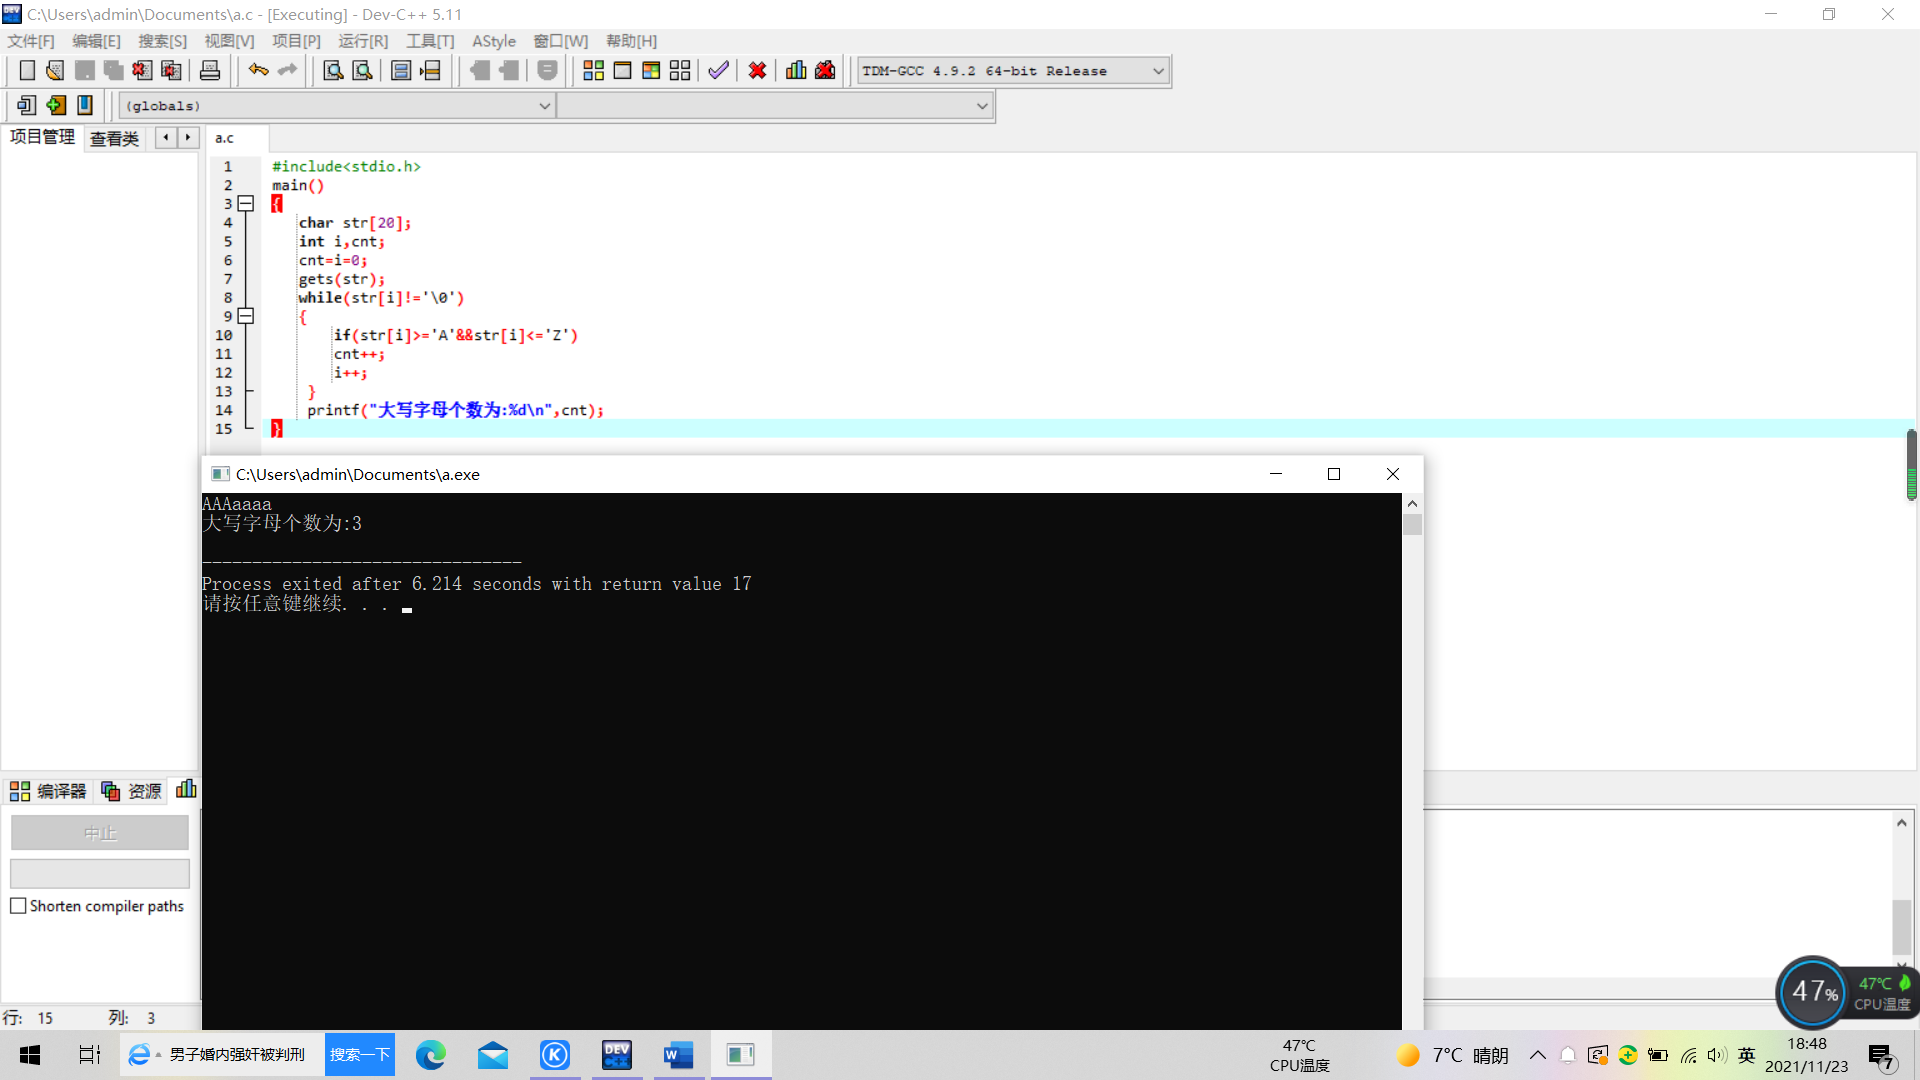
Task: Click the profile analysis bar chart icon
Action: coord(796,70)
